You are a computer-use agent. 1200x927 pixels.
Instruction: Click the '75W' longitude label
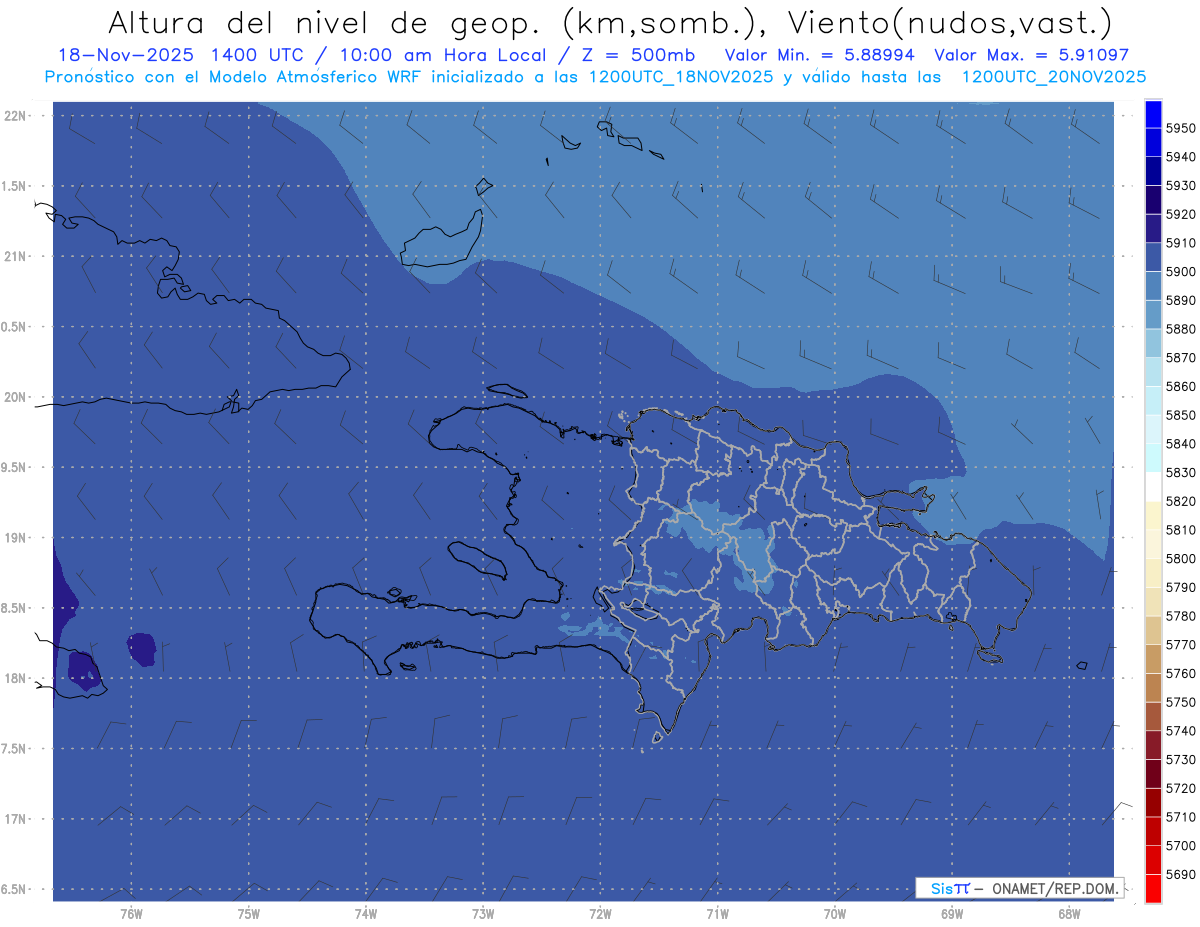click(x=249, y=914)
